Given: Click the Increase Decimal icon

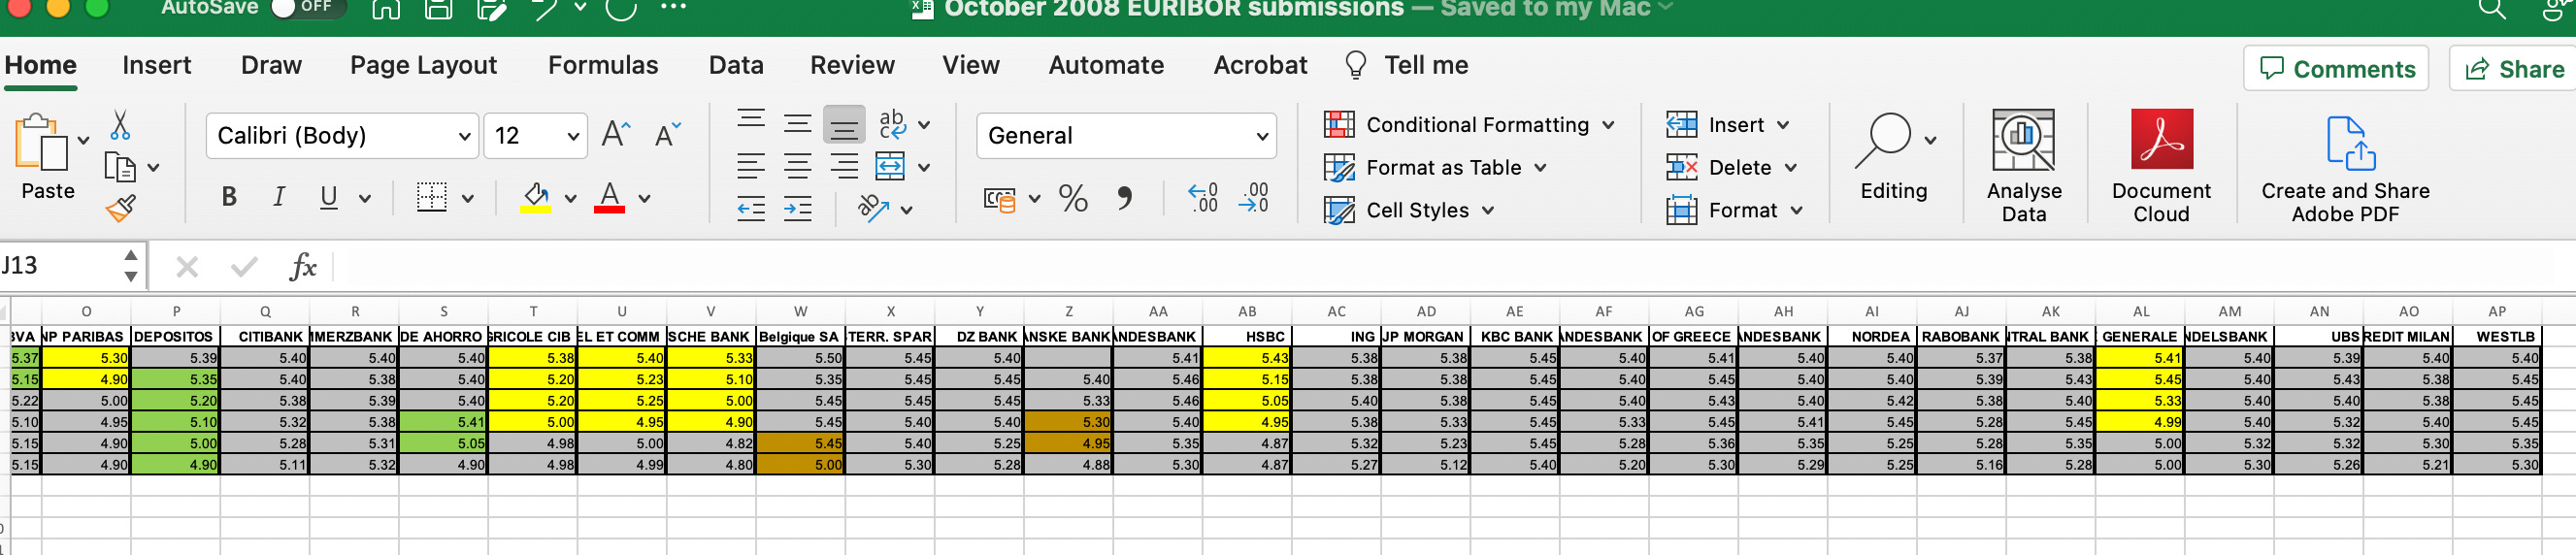Looking at the screenshot, I should tap(1203, 197).
